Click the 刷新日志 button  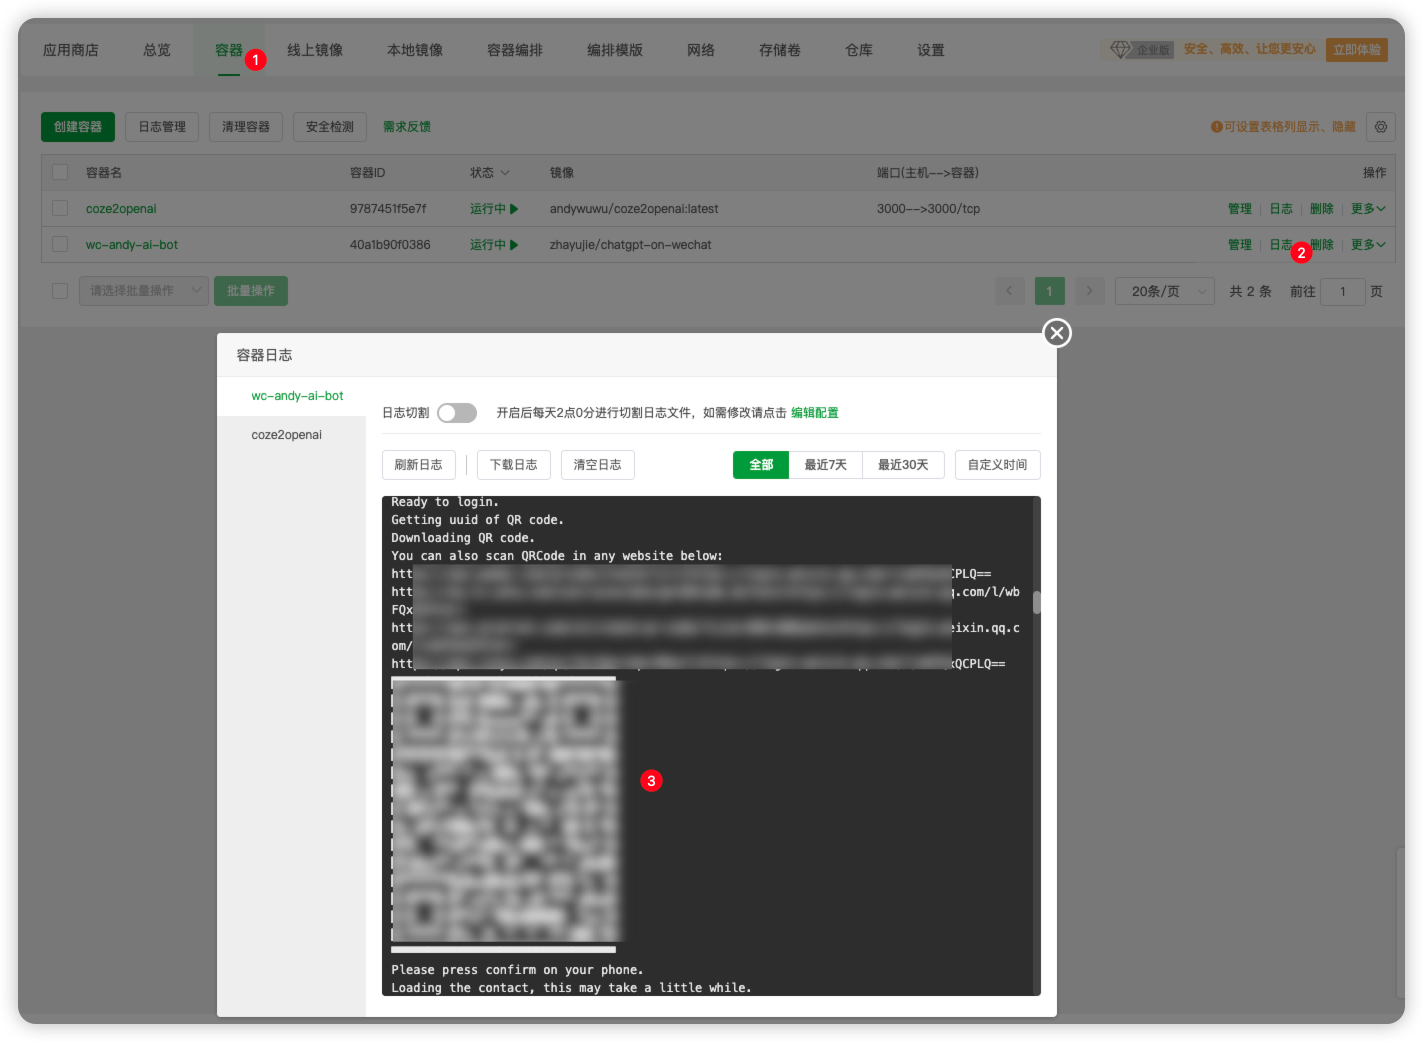pos(419,465)
